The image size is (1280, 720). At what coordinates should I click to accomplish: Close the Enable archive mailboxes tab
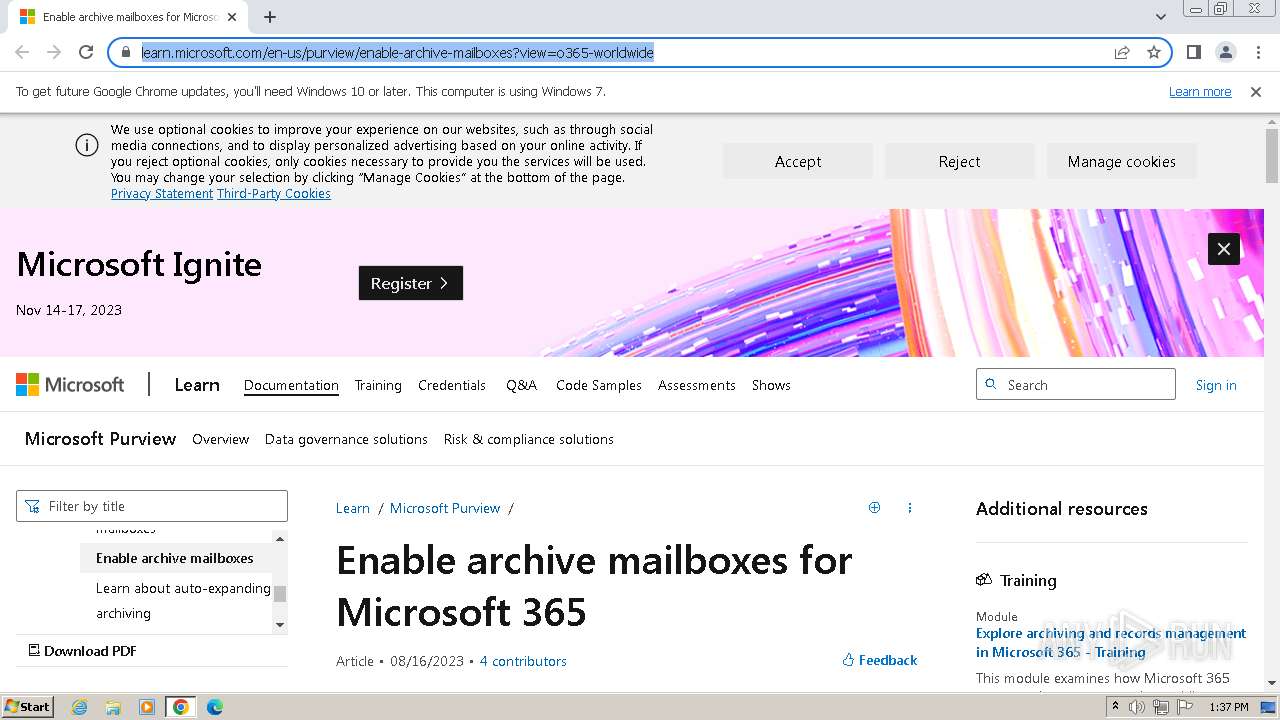[x=232, y=17]
